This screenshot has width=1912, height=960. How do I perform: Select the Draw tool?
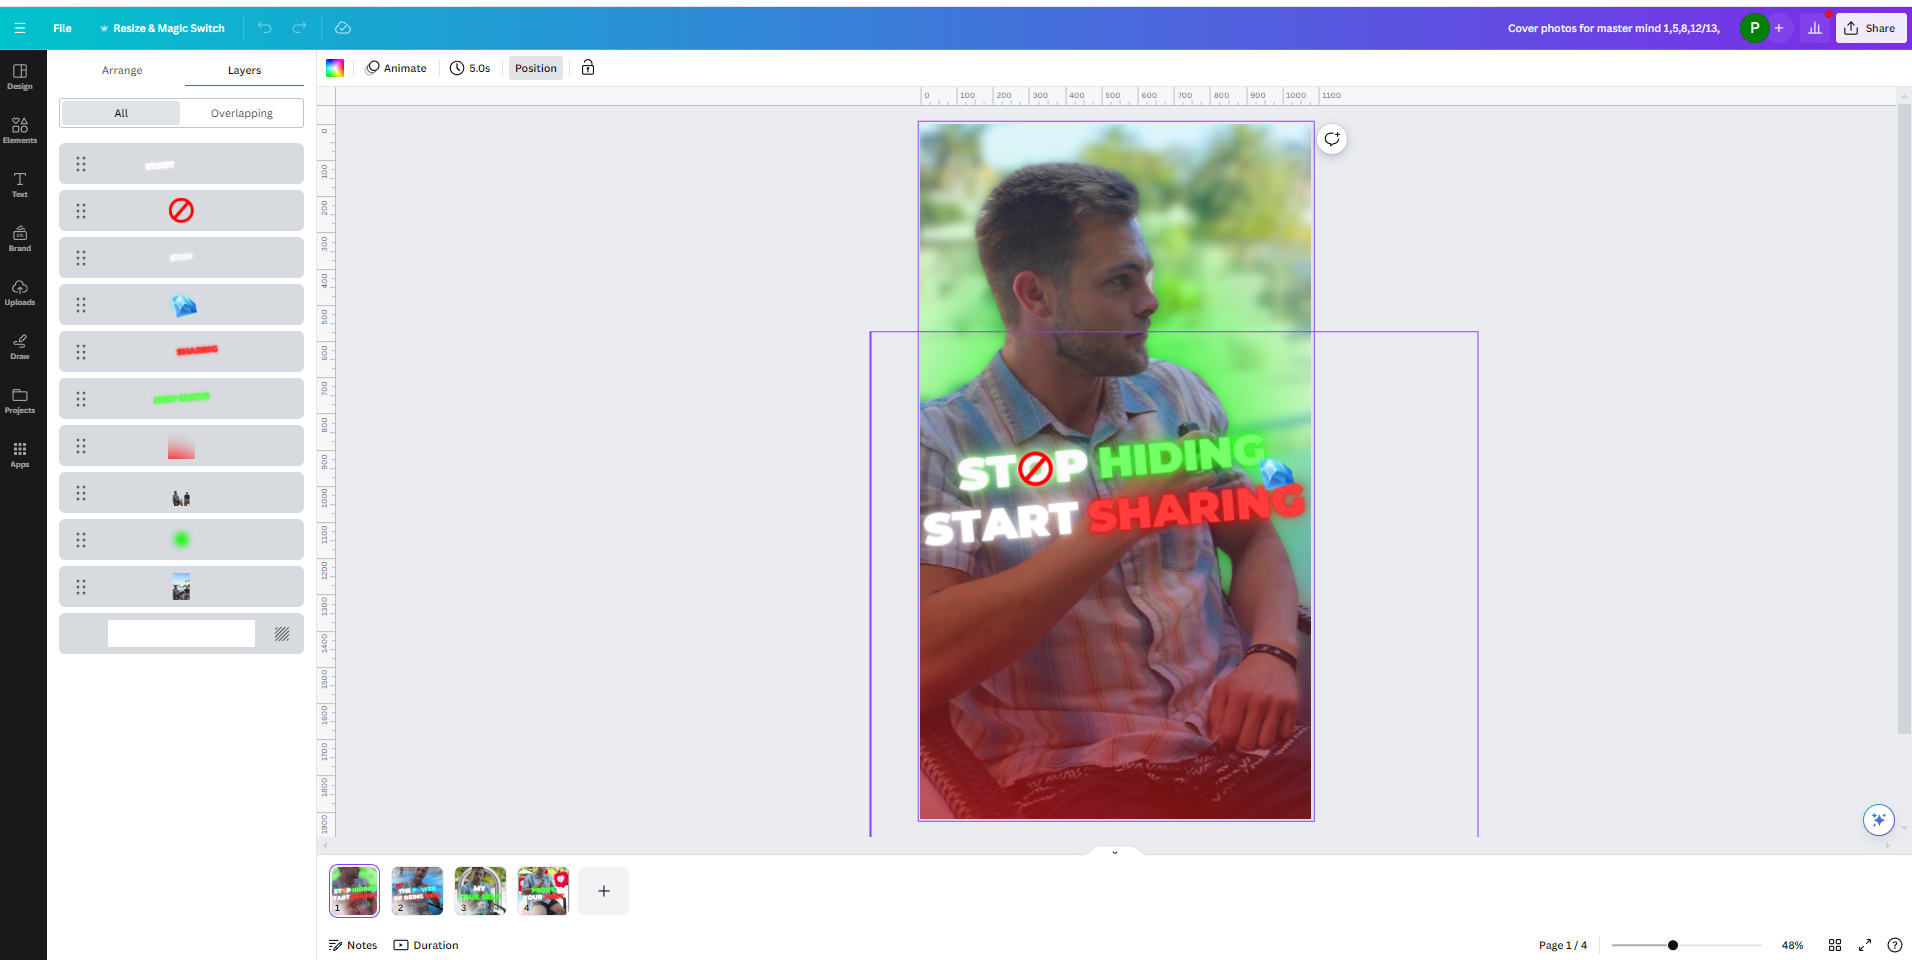20,346
